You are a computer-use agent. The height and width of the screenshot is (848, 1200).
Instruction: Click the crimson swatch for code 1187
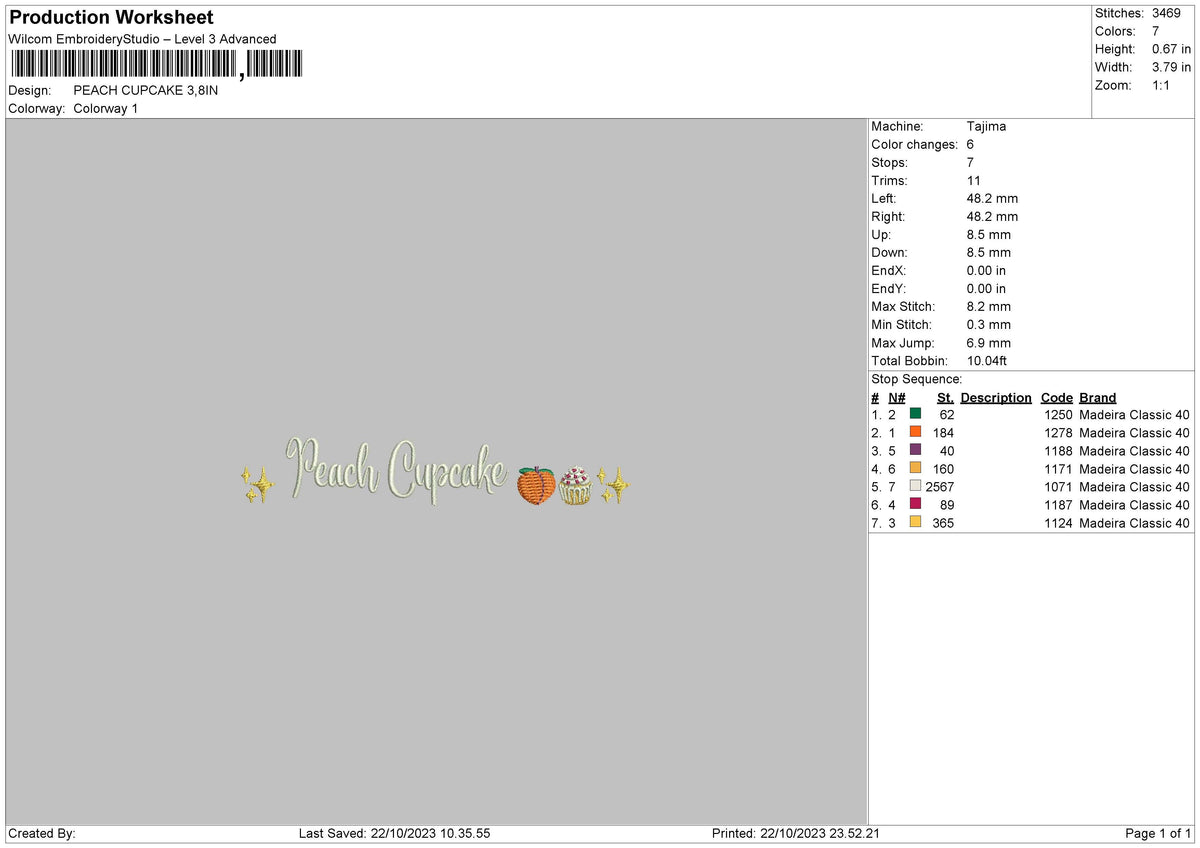[915, 504]
